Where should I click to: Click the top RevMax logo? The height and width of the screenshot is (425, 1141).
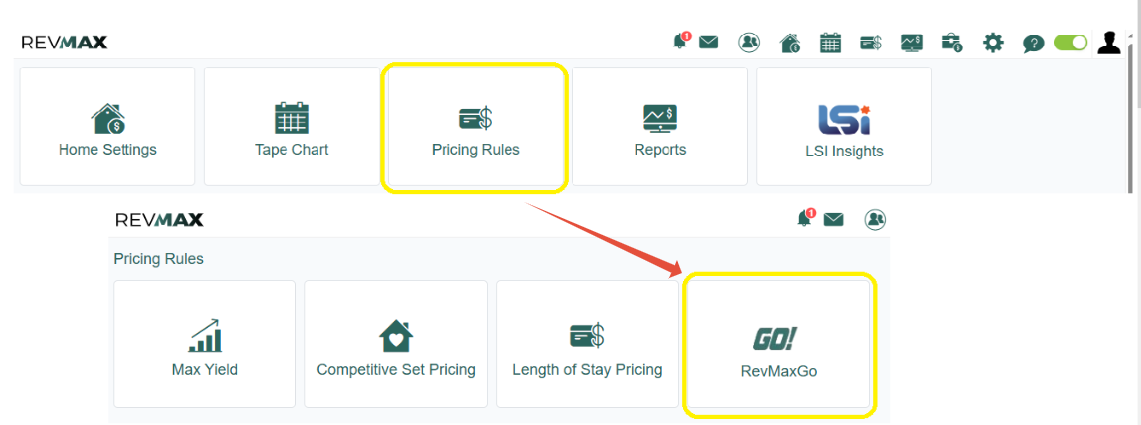pos(64,42)
